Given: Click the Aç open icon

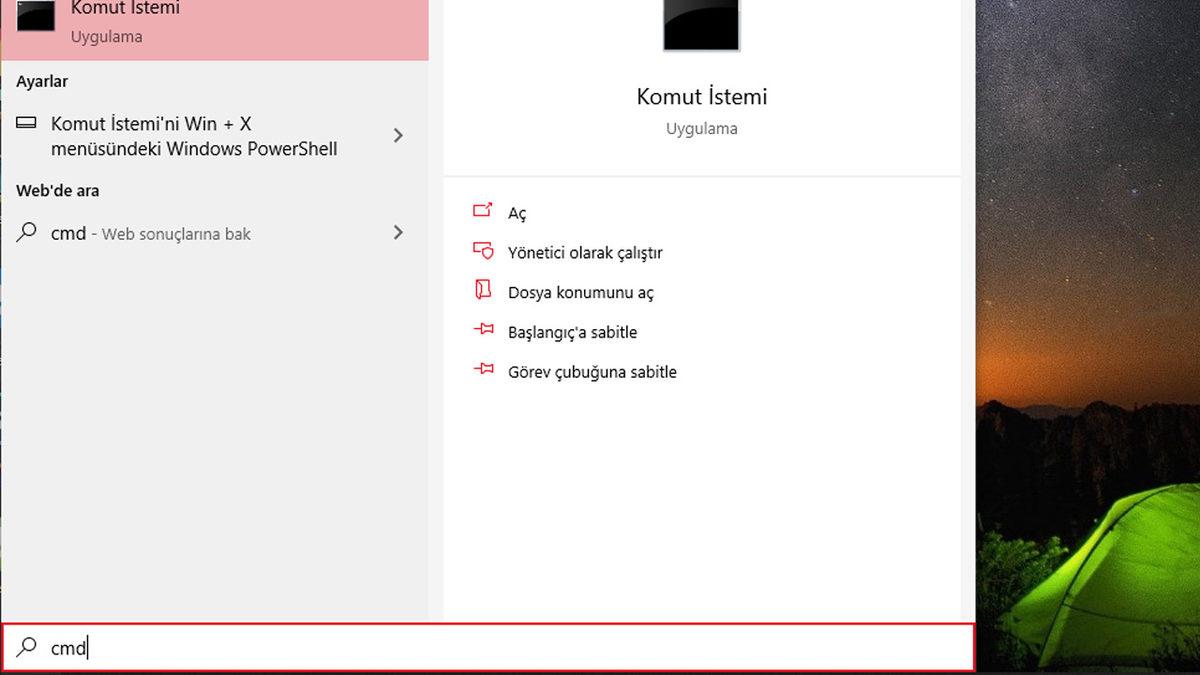Looking at the screenshot, I should tap(483, 211).
